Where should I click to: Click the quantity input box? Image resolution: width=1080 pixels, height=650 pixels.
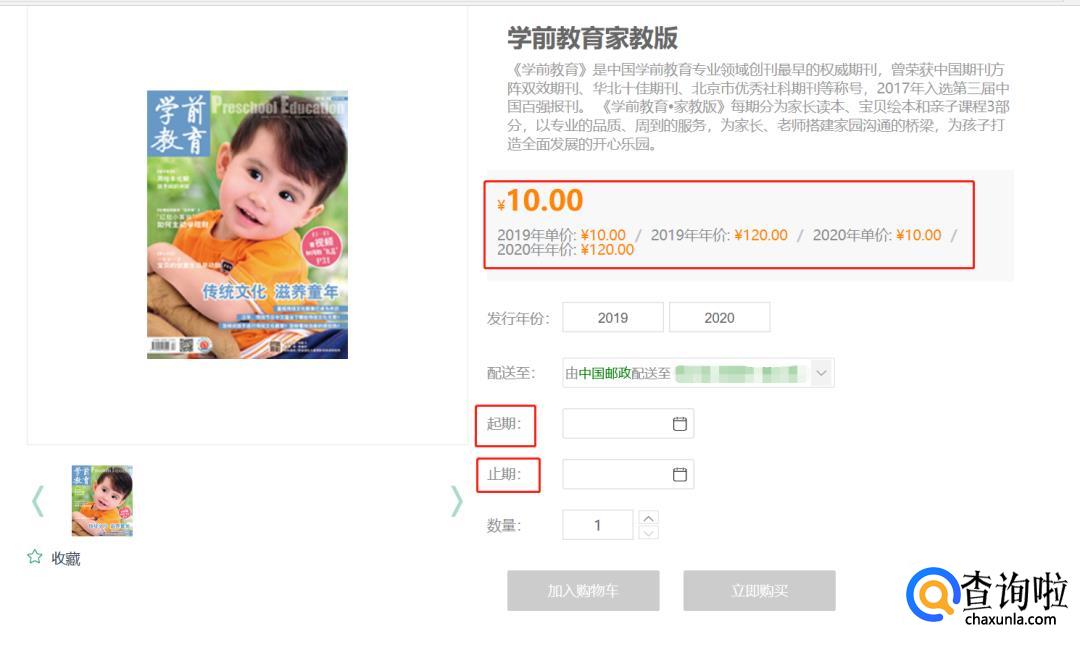click(x=598, y=525)
